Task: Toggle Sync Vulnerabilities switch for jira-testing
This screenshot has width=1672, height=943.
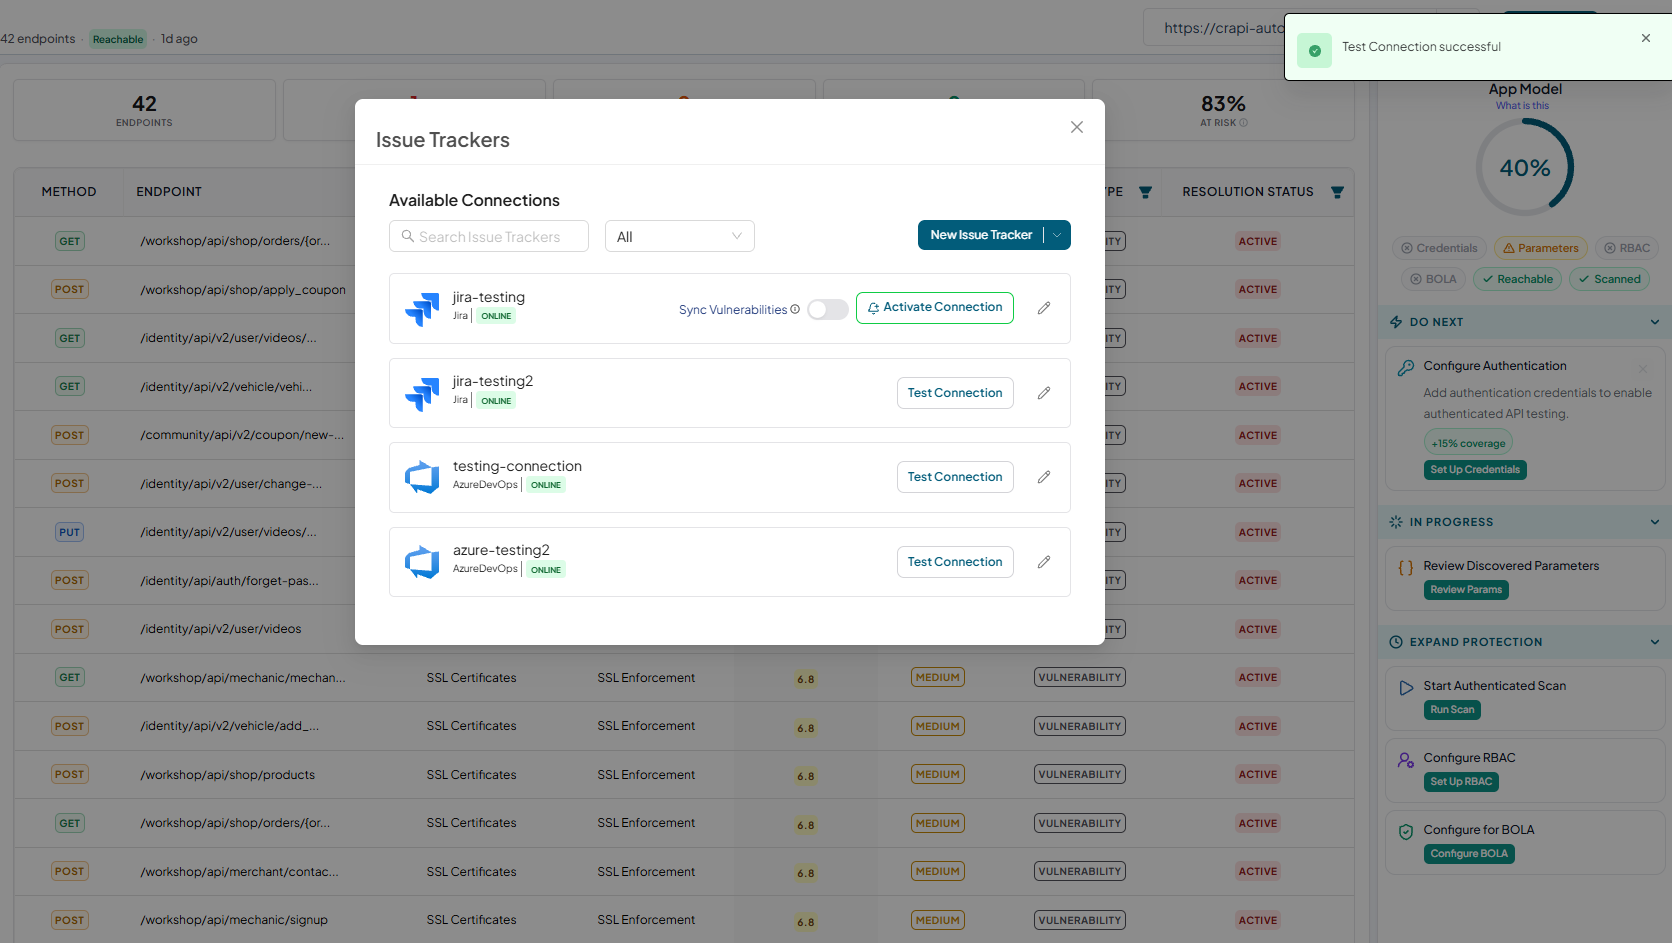Action: pos(828,309)
